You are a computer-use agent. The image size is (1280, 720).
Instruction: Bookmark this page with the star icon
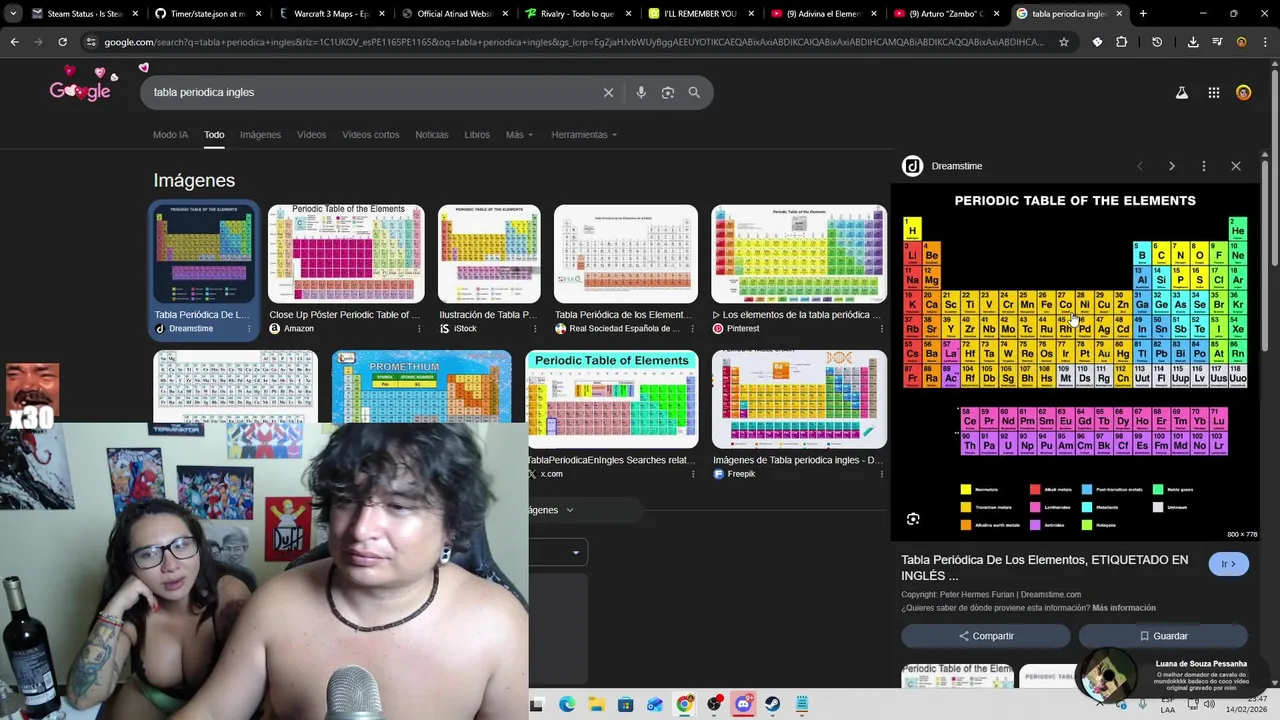[x=1063, y=42]
